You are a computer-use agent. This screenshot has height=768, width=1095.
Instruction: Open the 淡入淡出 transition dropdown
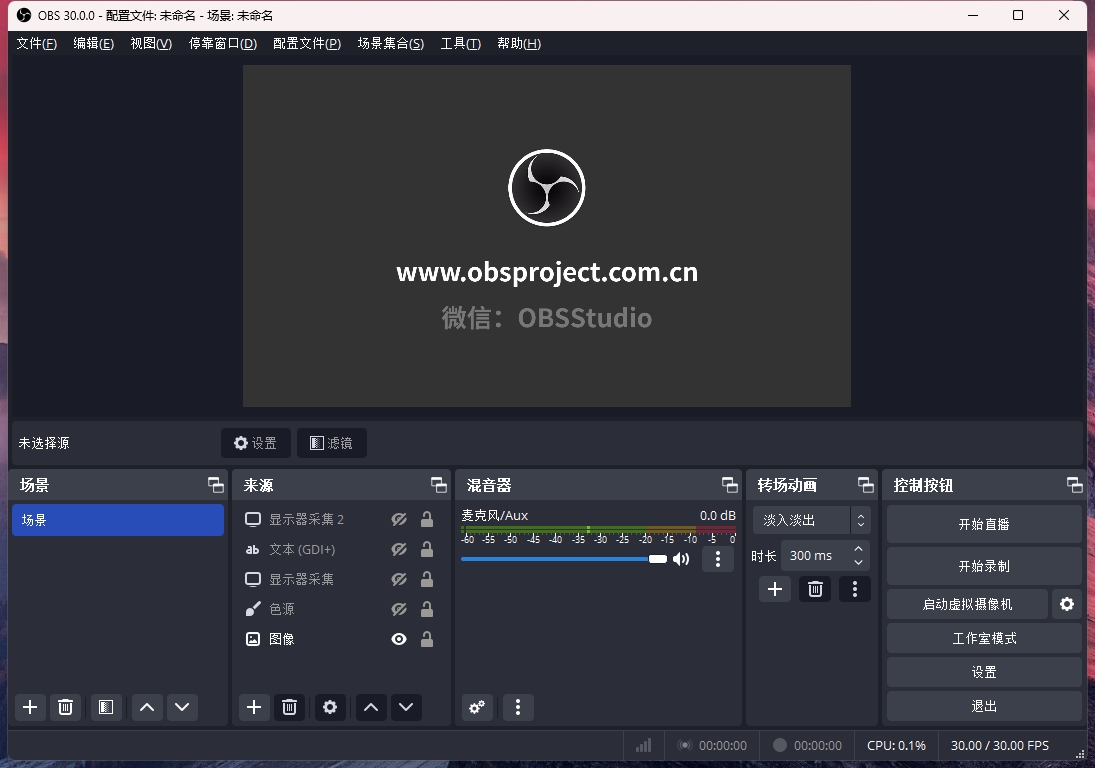(811, 520)
